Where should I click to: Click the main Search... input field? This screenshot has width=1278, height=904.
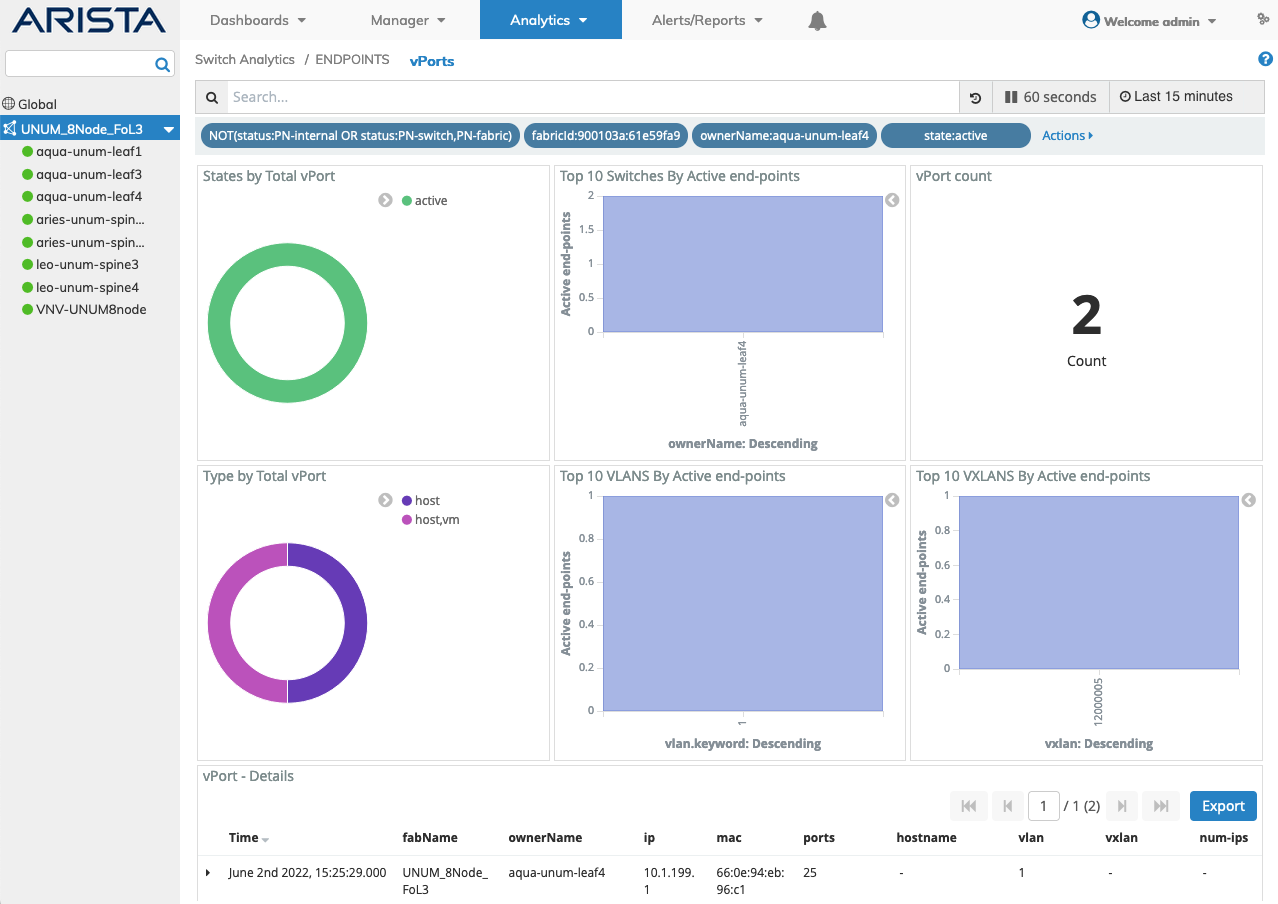pos(592,97)
